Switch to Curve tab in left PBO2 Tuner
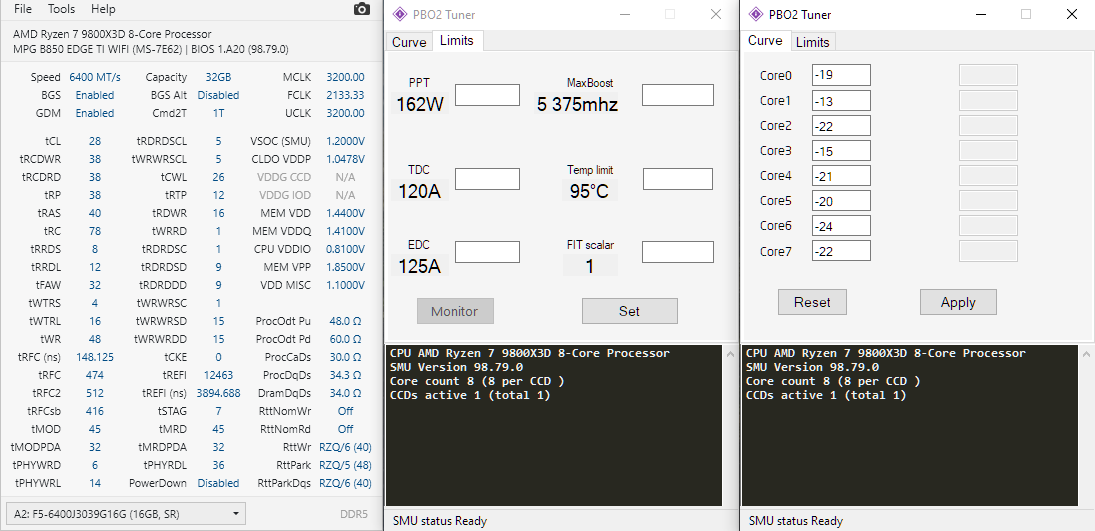The height and width of the screenshot is (531, 1095). (x=409, y=42)
